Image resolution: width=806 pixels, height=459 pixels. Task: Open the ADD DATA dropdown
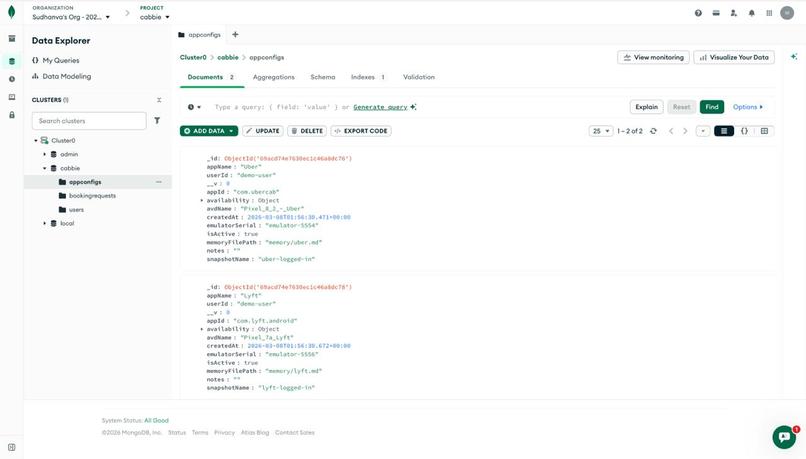point(209,131)
